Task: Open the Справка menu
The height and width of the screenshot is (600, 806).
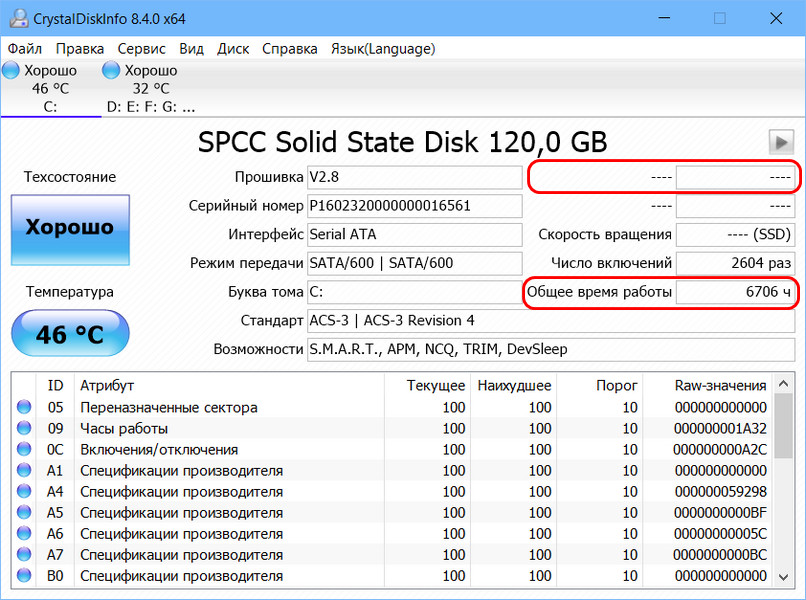Action: (289, 49)
